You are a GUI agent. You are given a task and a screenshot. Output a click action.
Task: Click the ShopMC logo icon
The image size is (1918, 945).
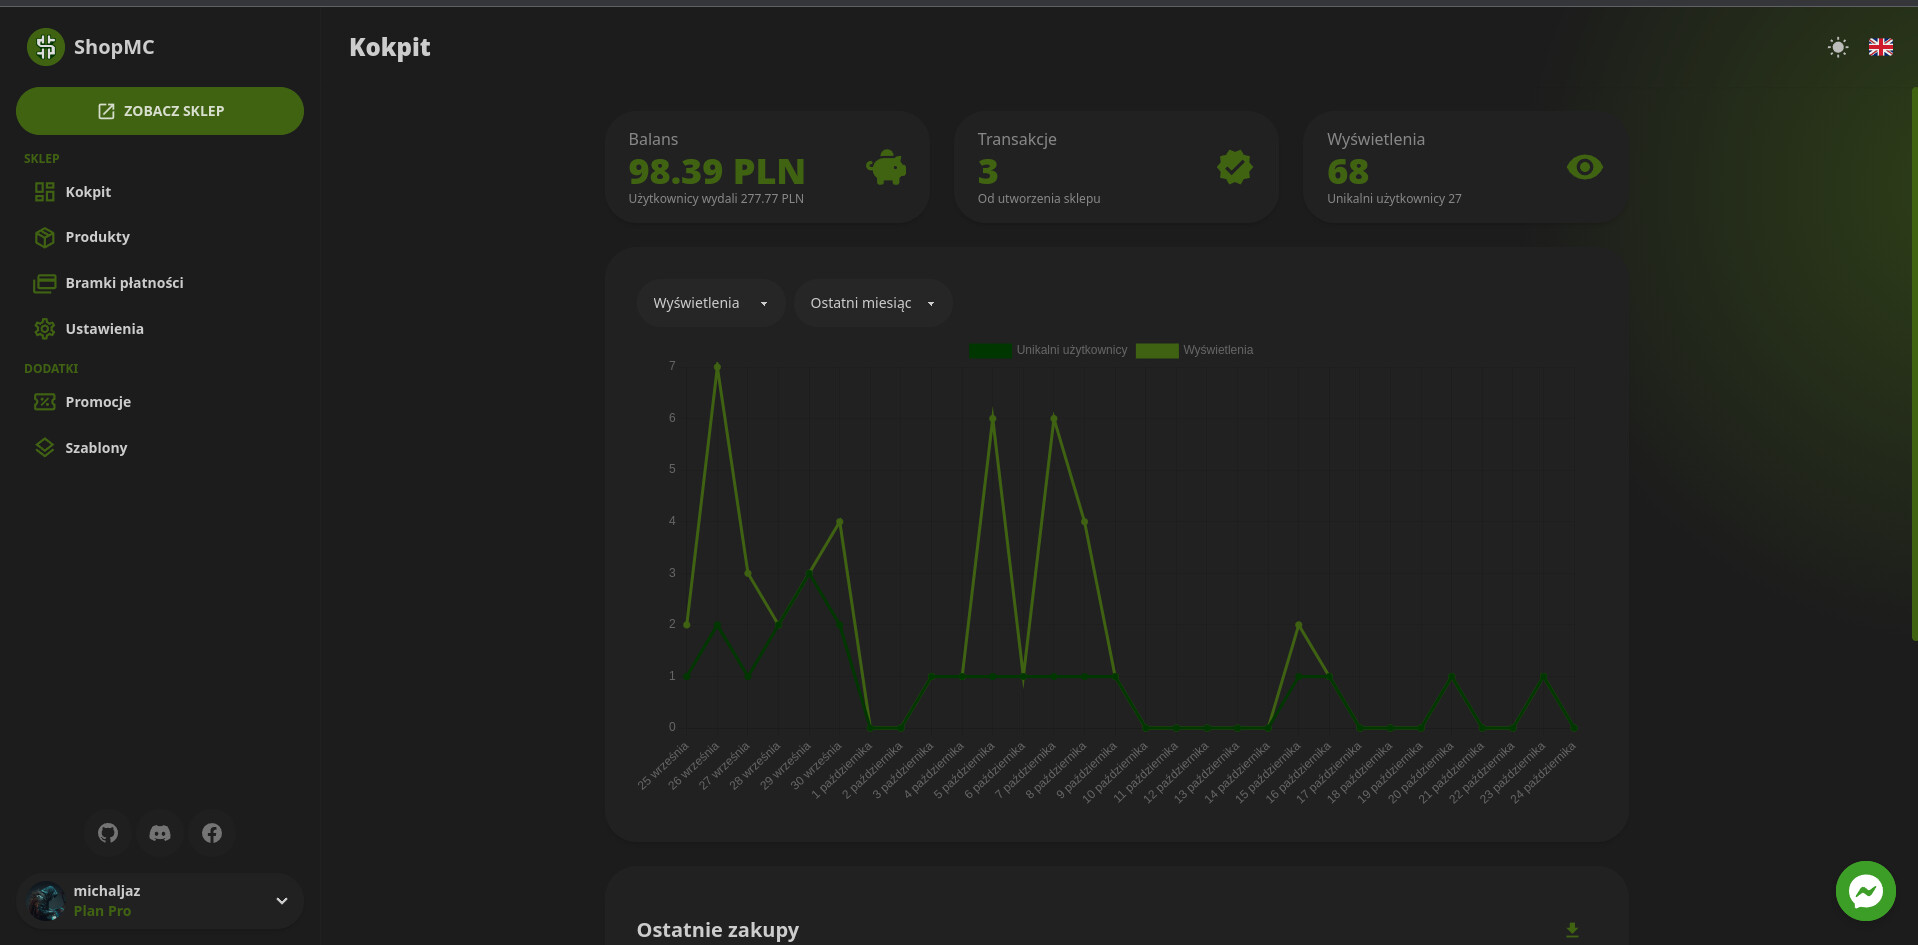coord(45,47)
